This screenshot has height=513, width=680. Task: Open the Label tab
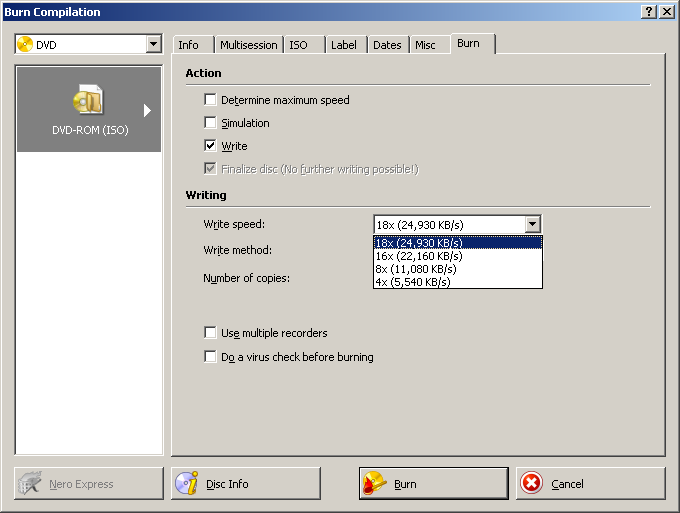tap(343, 45)
